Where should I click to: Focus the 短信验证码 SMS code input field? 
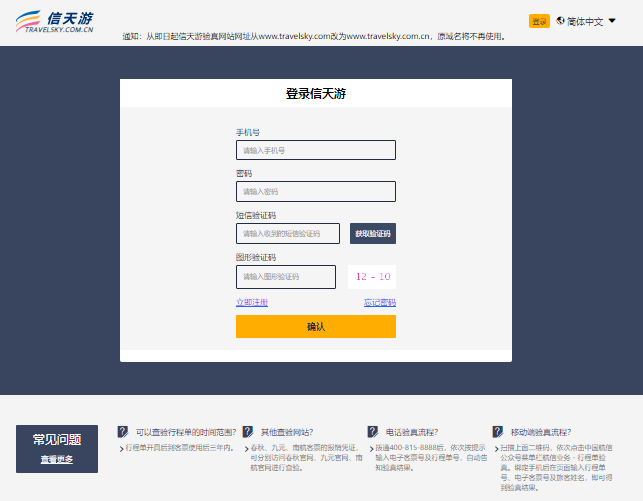coord(288,233)
